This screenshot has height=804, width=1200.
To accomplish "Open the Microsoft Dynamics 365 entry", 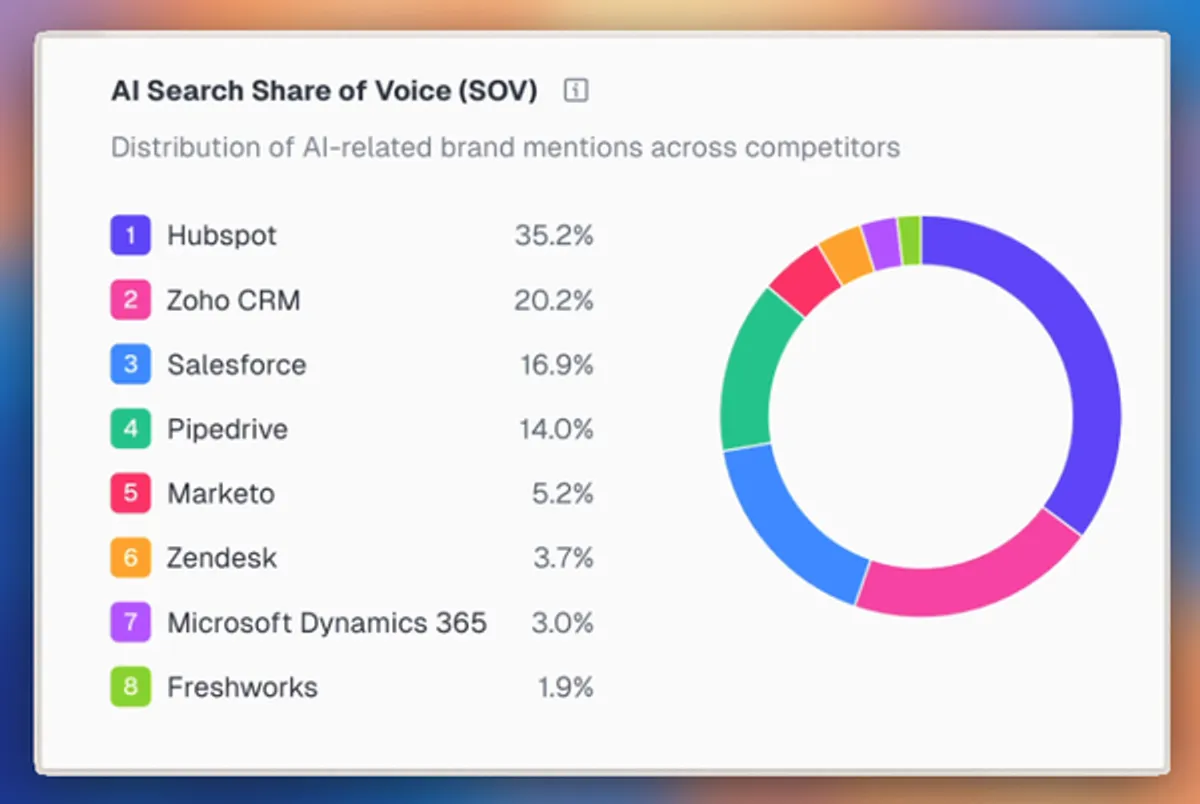I will [x=326, y=623].
